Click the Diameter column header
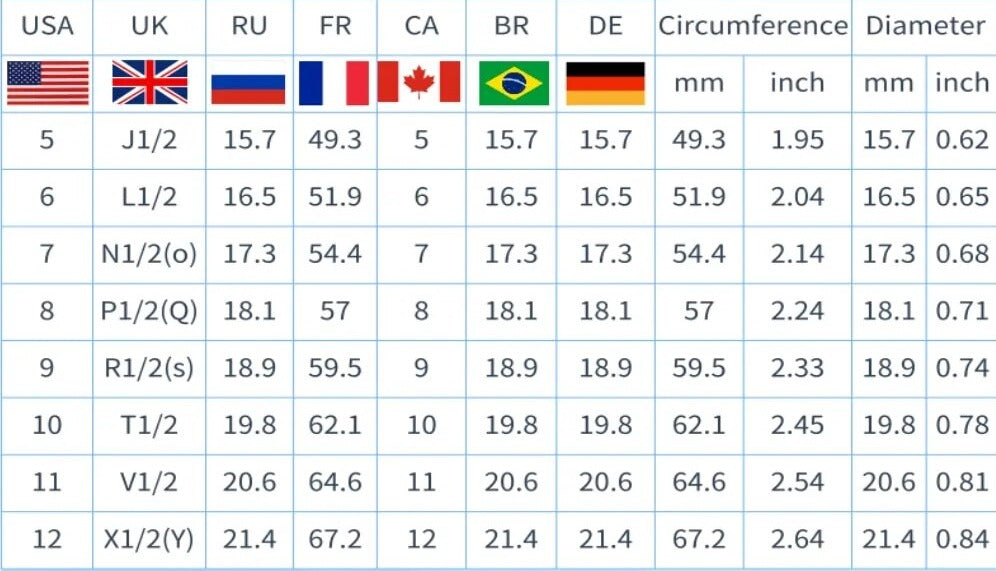 (925, 26)
